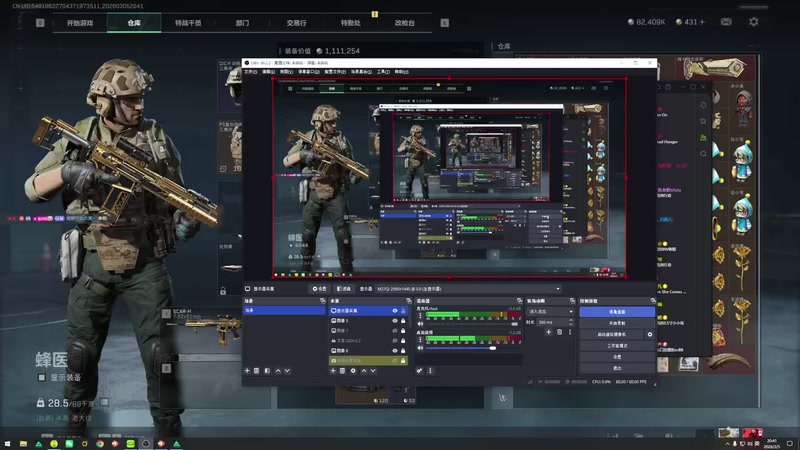800x450 pixels.
Task: Remove transition with trash icon
Action: tap(559, 332)
